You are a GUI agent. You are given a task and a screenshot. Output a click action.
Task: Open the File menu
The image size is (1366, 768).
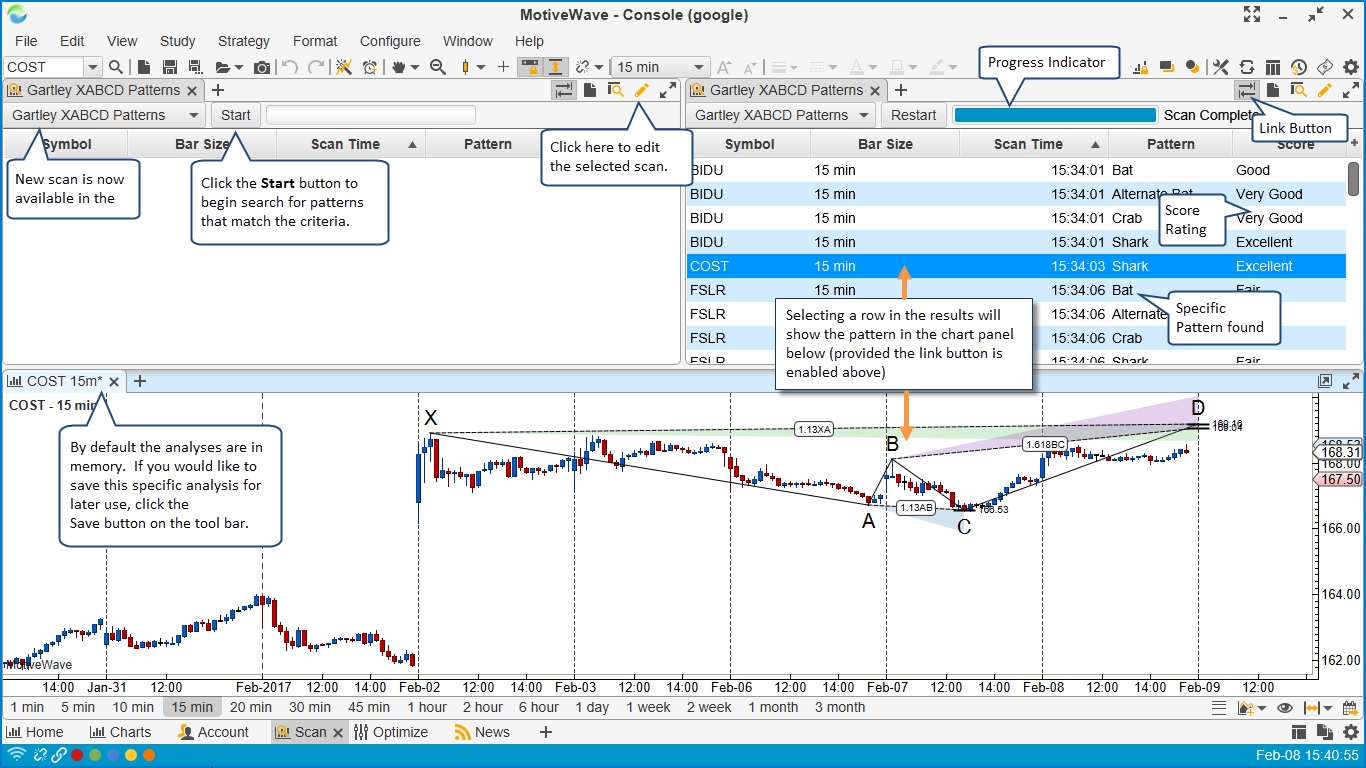coord(26,41)
